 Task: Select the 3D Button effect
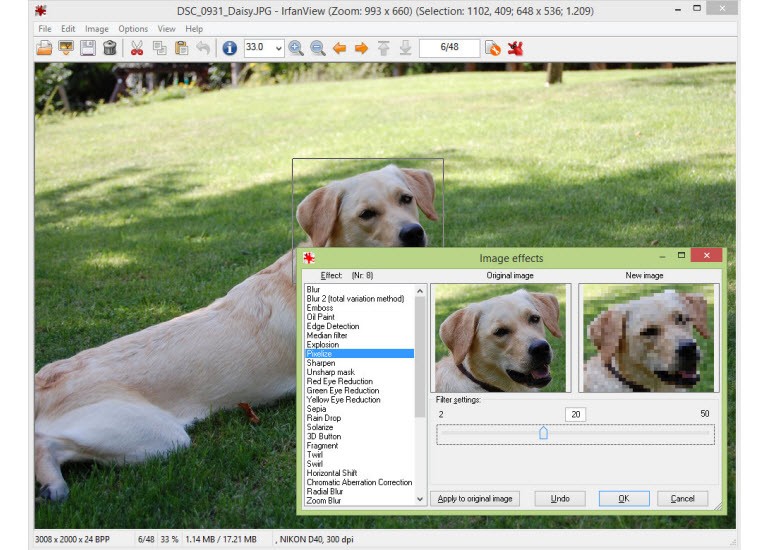tap(324, 436)
